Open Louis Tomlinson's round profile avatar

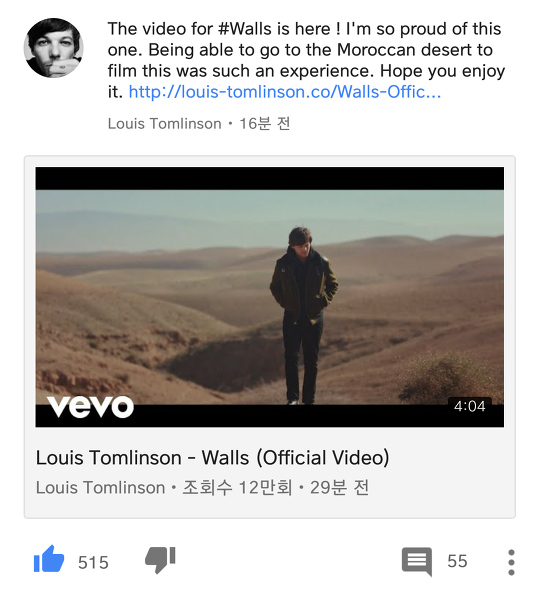(53, 48)
